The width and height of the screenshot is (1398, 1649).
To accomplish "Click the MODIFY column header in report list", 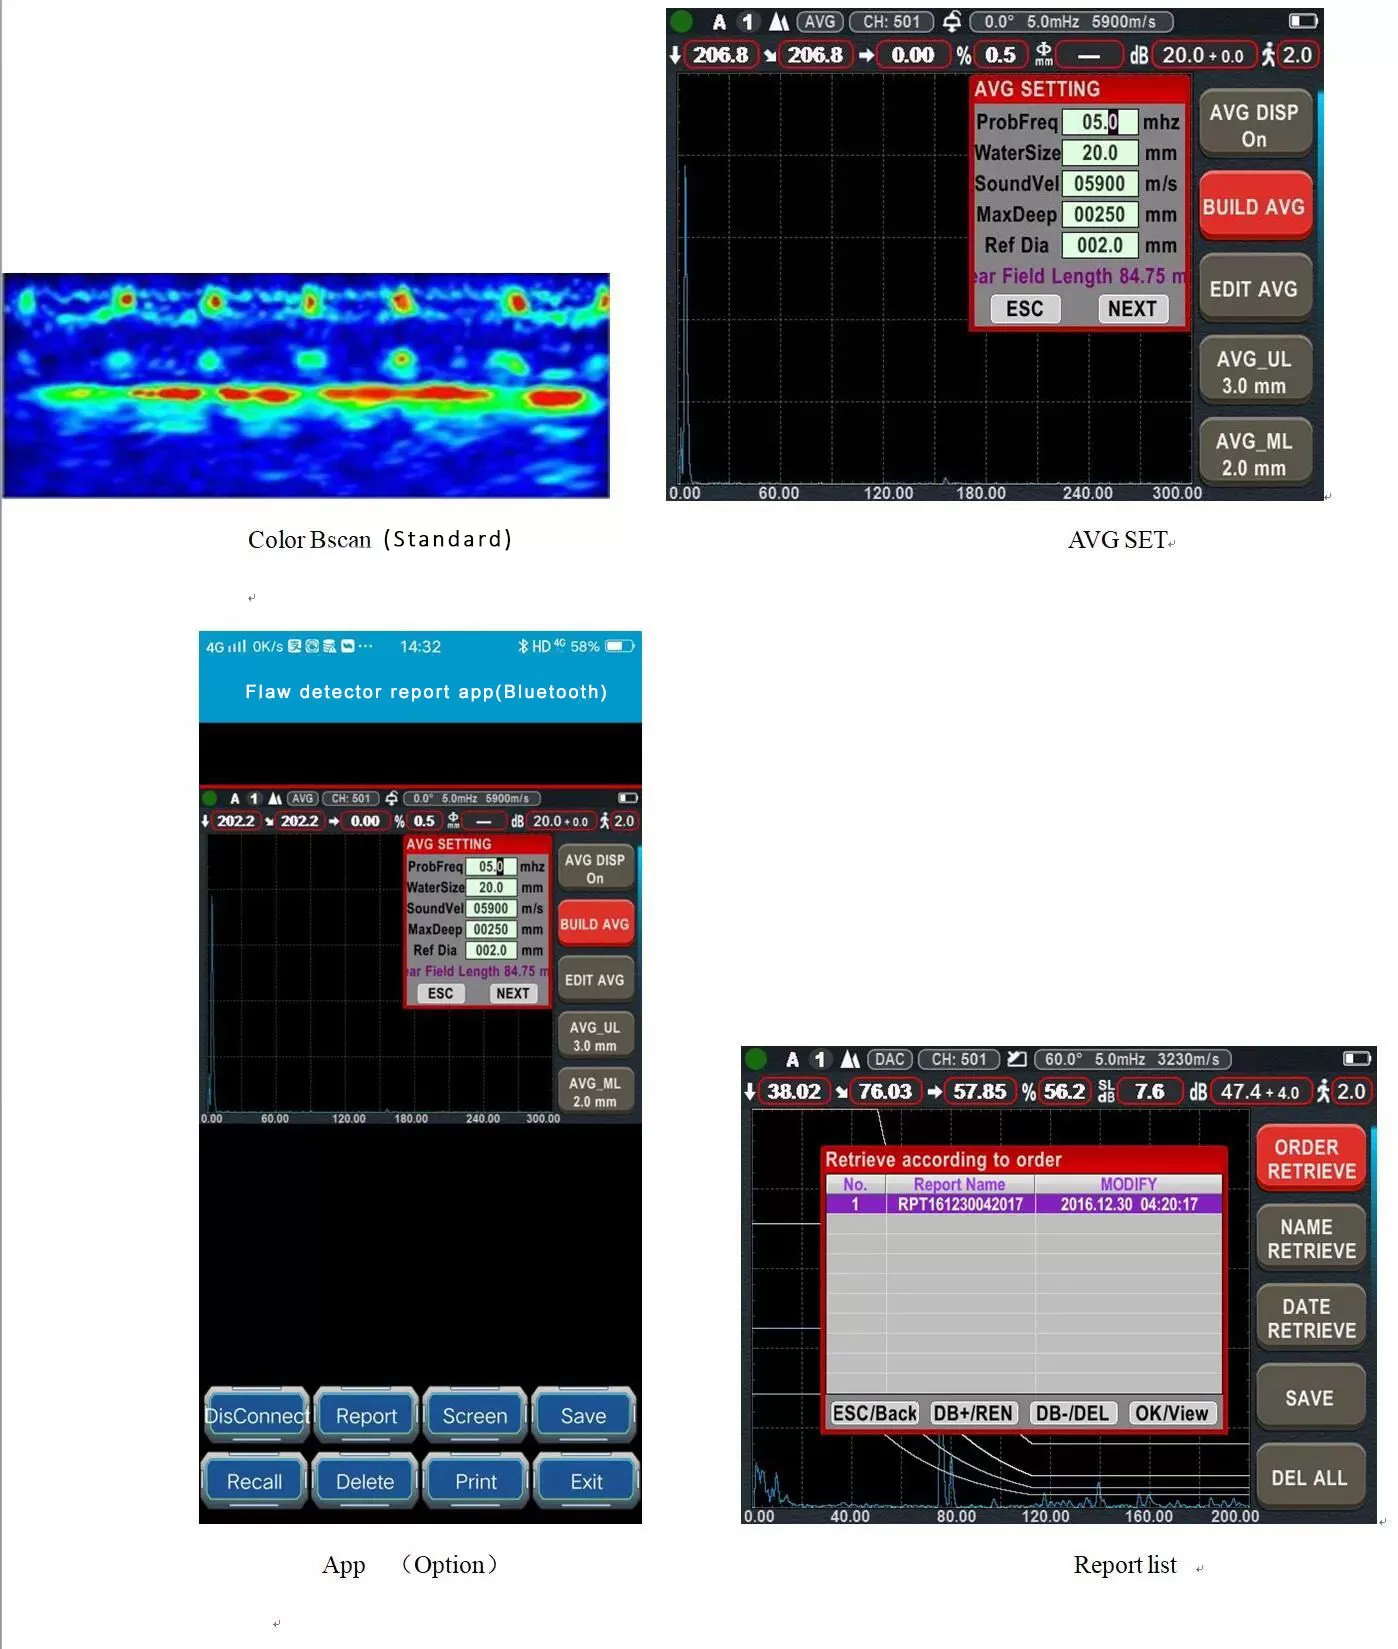I will coord(1128,1184).
